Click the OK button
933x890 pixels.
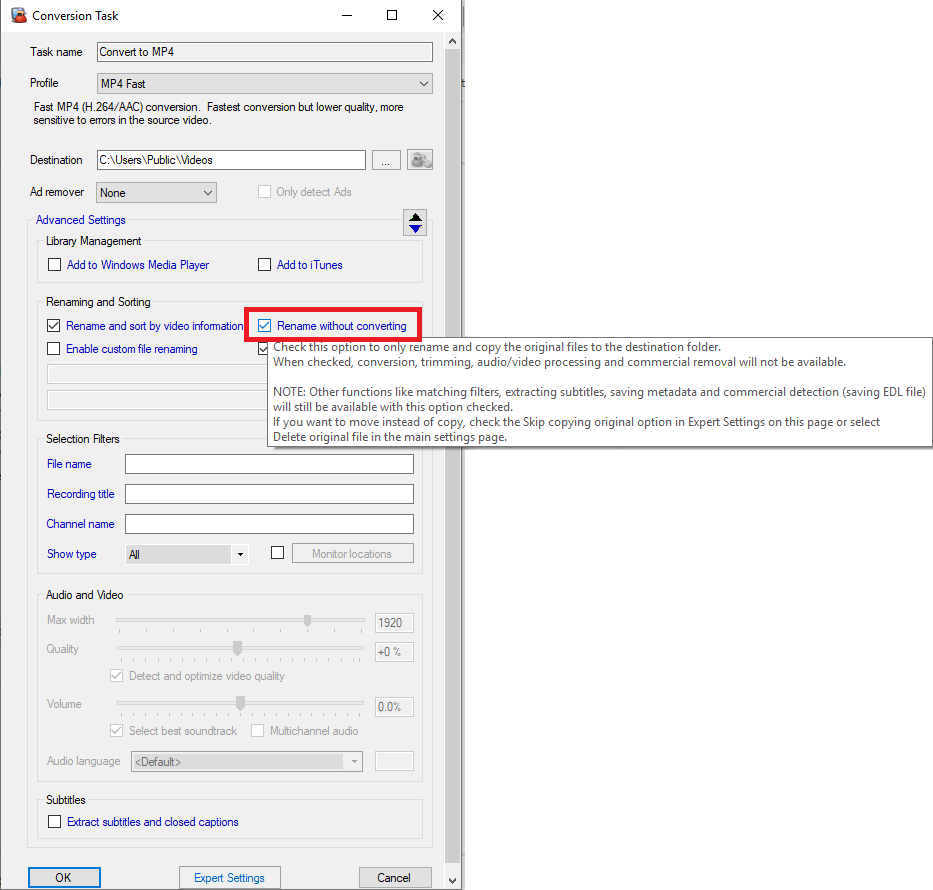(64, 878)
